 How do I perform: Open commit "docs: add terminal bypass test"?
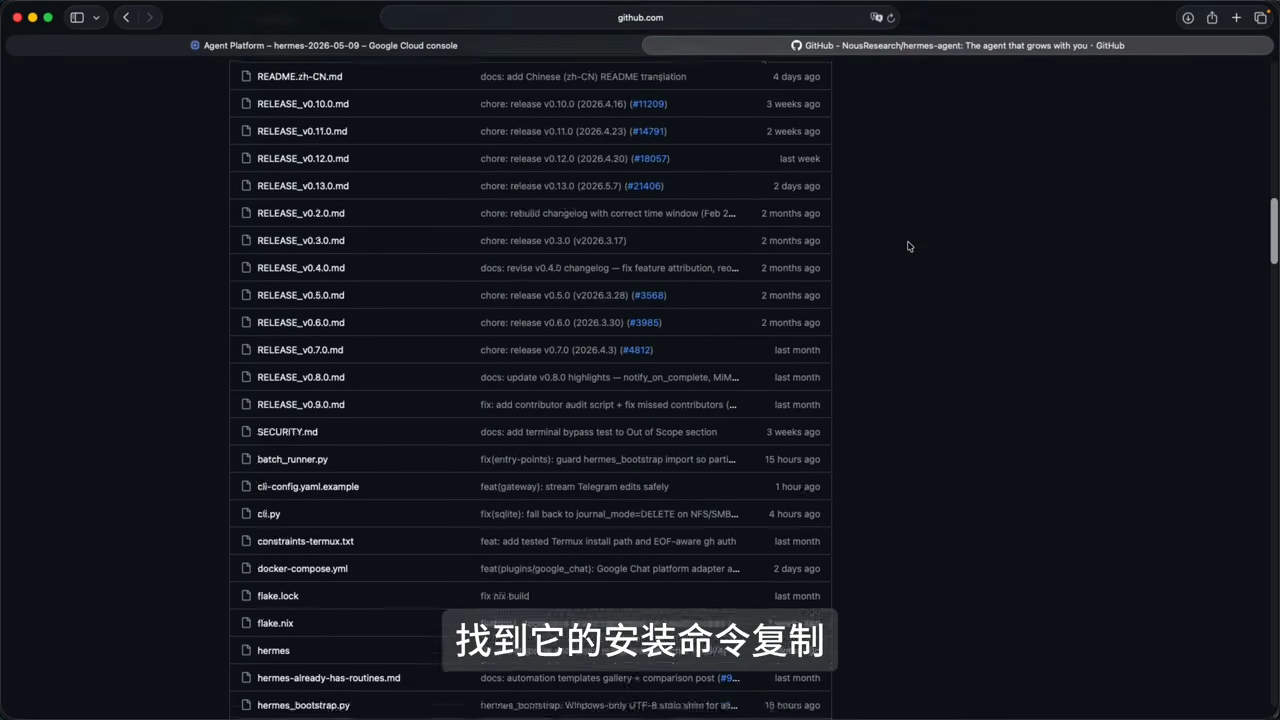pyautogui.click(x=598, y=432)
